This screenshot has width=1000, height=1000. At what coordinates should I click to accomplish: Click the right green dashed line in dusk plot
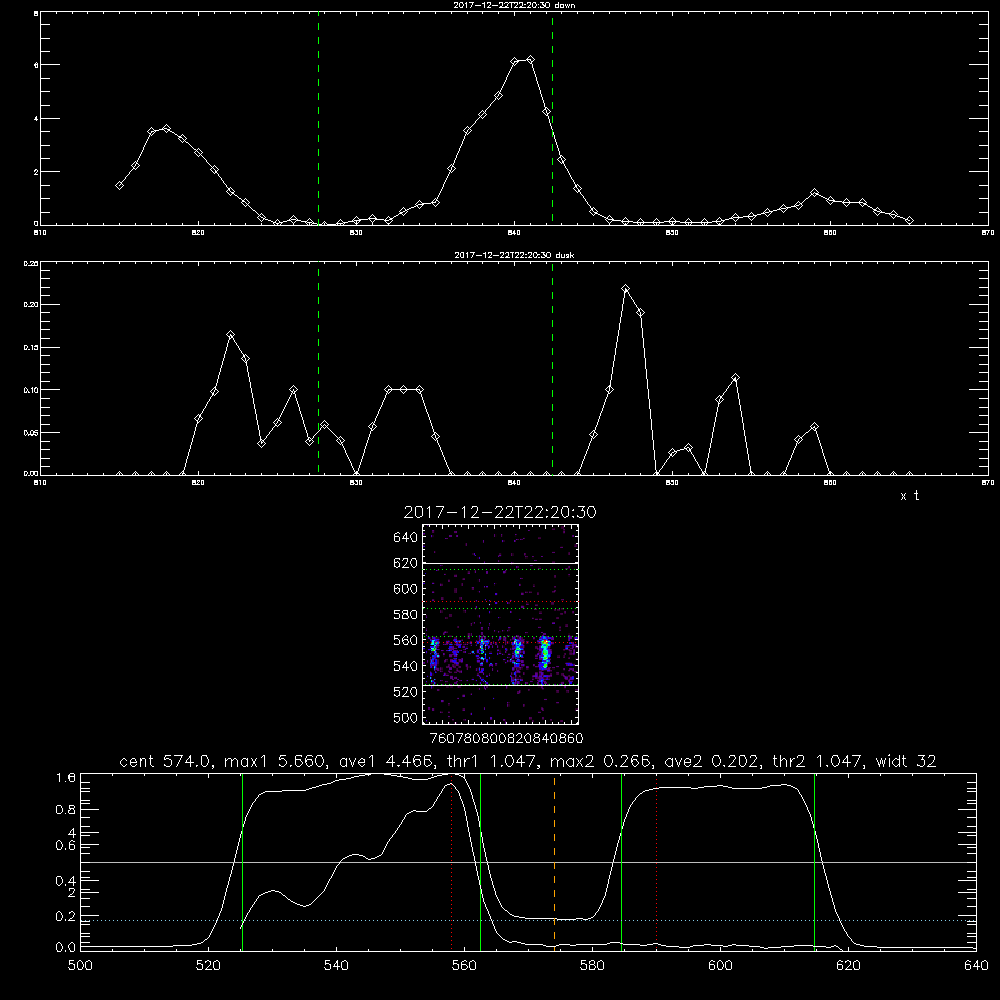tap(552, 369)
